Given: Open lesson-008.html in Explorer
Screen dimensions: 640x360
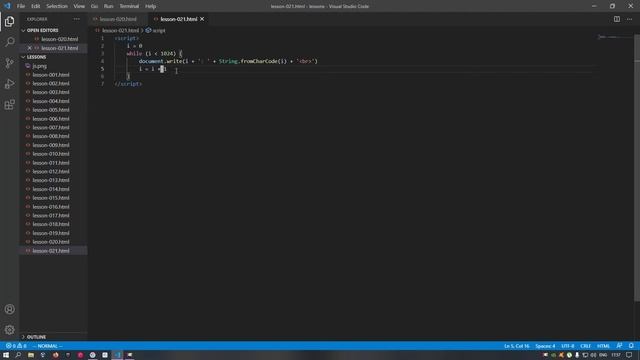Looking at the screenshot, I should coord(51,136).
